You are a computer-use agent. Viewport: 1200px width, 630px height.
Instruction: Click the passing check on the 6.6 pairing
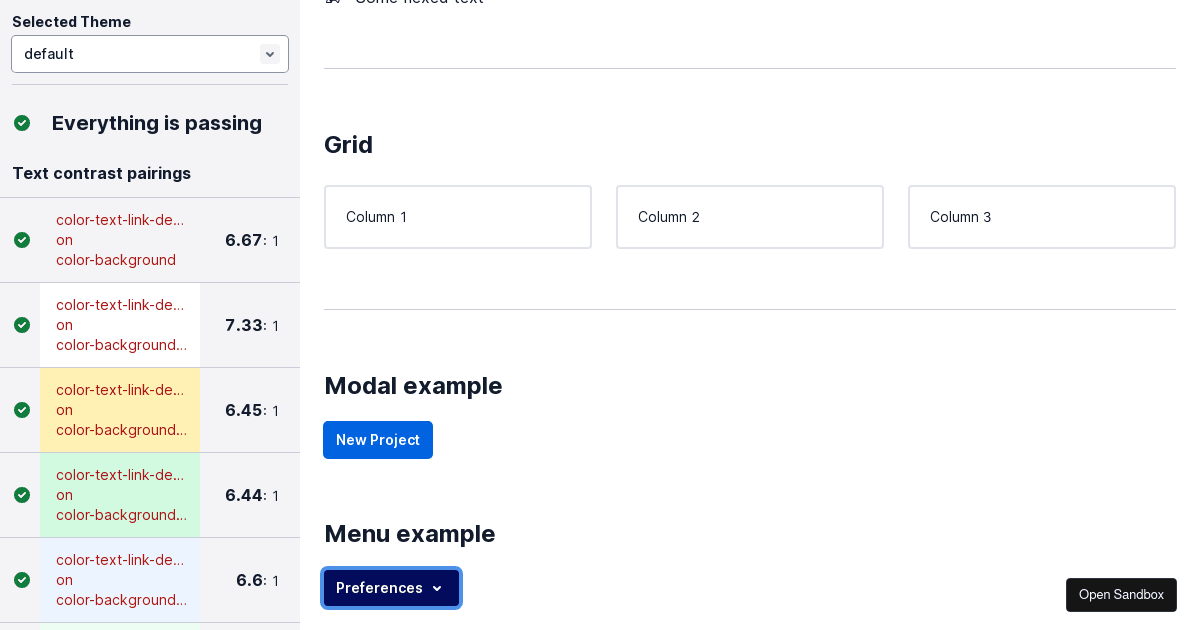pos(22,580)
